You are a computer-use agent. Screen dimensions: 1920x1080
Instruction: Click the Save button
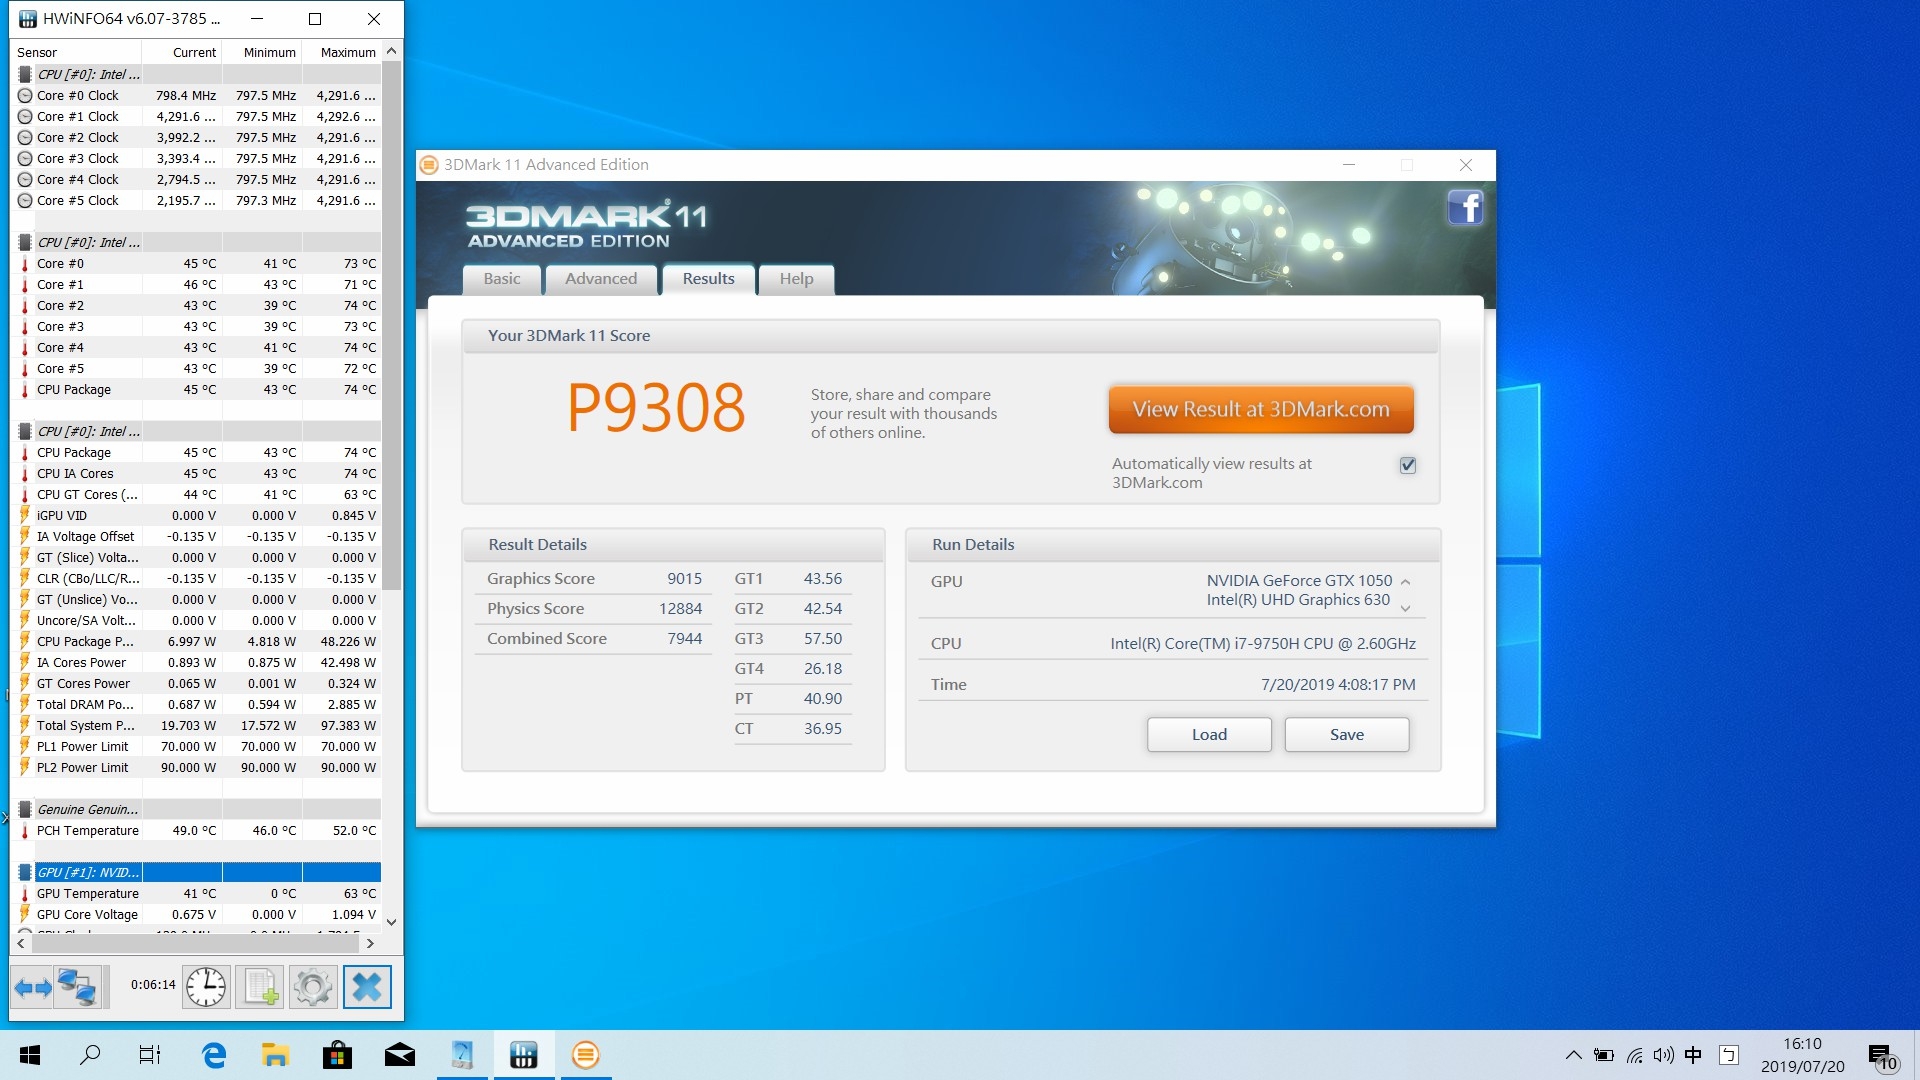pos(1347,735)
